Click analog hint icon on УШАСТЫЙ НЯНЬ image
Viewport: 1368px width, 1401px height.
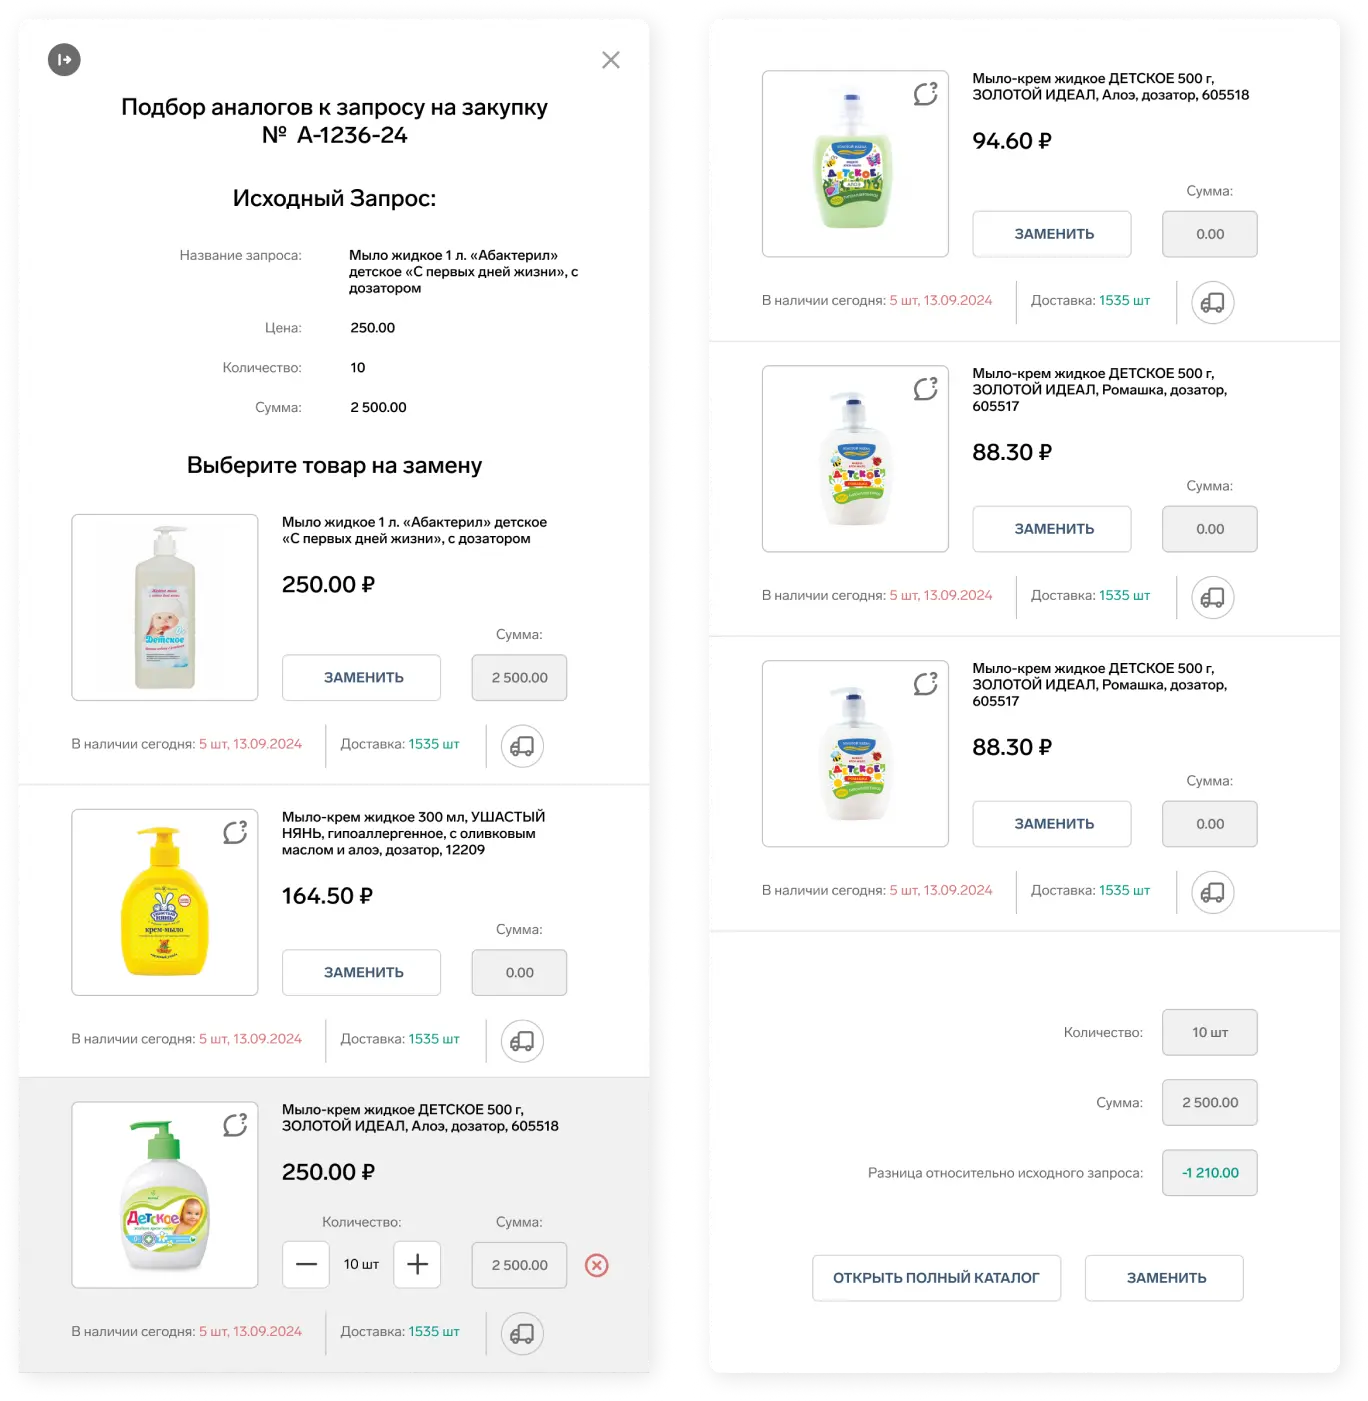(235, 832)
